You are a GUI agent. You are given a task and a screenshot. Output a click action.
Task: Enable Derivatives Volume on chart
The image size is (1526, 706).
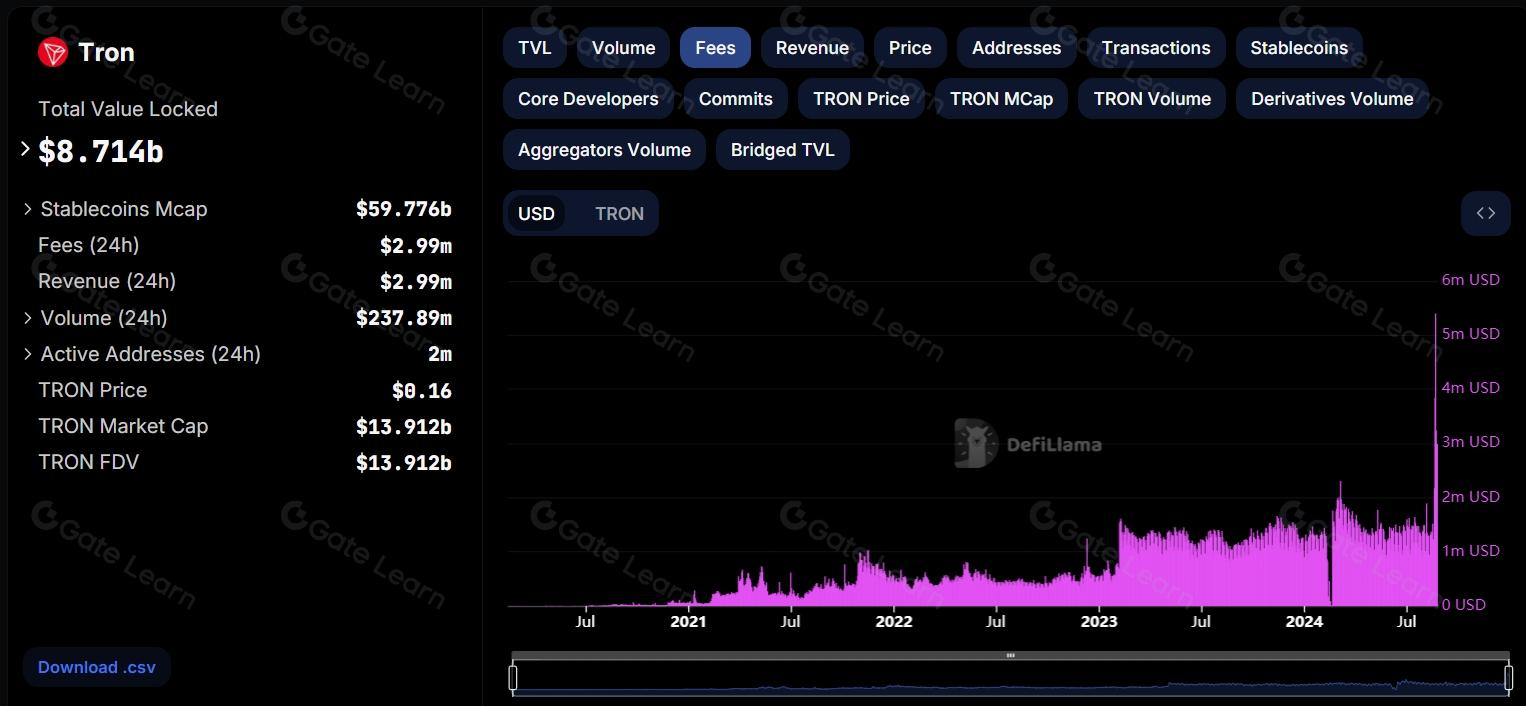tap(1332, 99)
